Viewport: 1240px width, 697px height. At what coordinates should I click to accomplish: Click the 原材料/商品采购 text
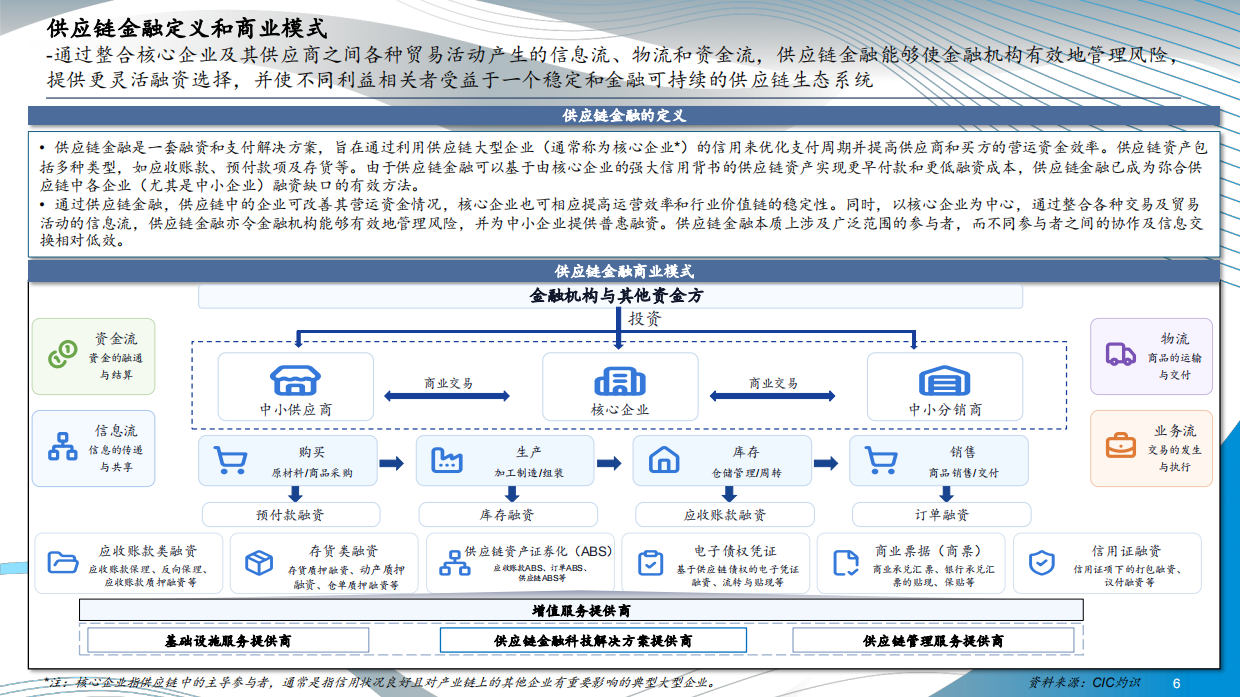pos(311,473)
